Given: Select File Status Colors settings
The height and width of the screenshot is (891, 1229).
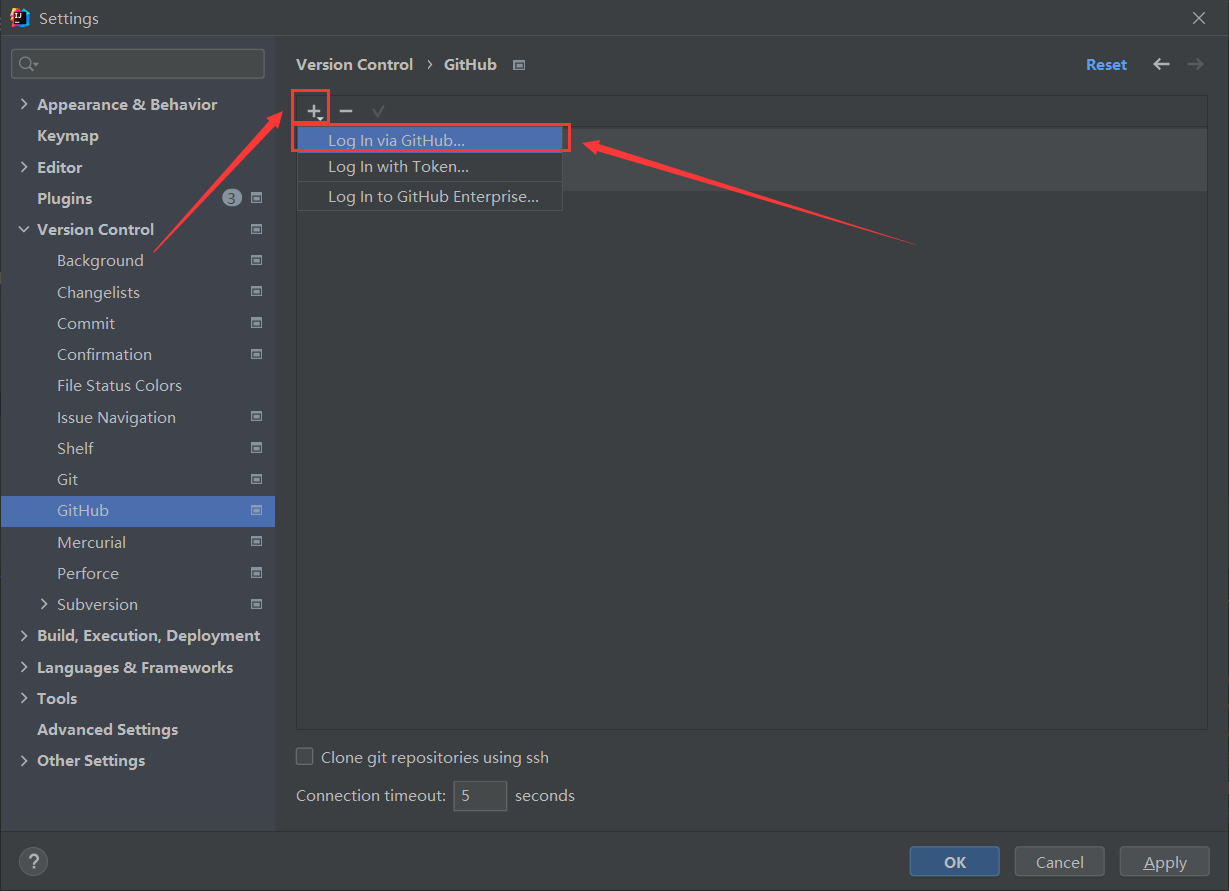Looking at the screenshot, I should pyautogui.click(x=119, y=385).
